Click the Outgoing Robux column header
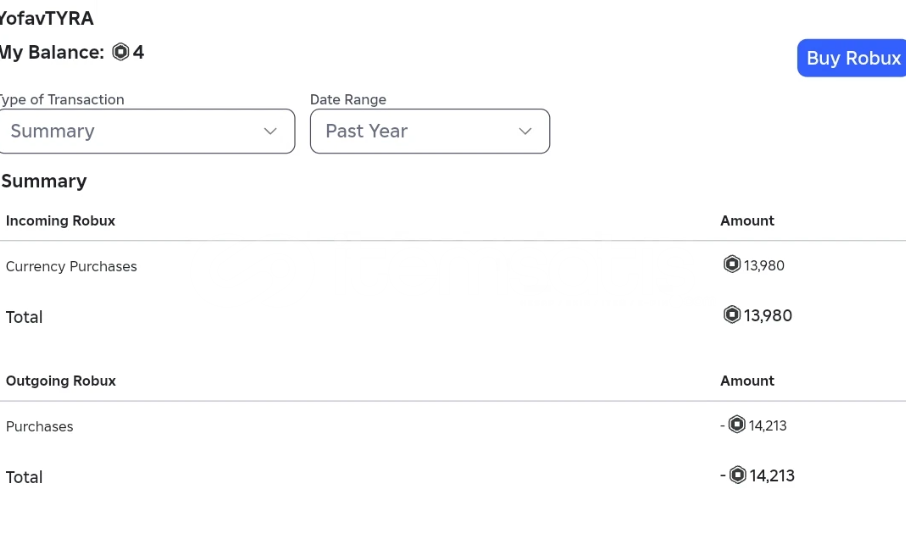 tap(61, 381)
